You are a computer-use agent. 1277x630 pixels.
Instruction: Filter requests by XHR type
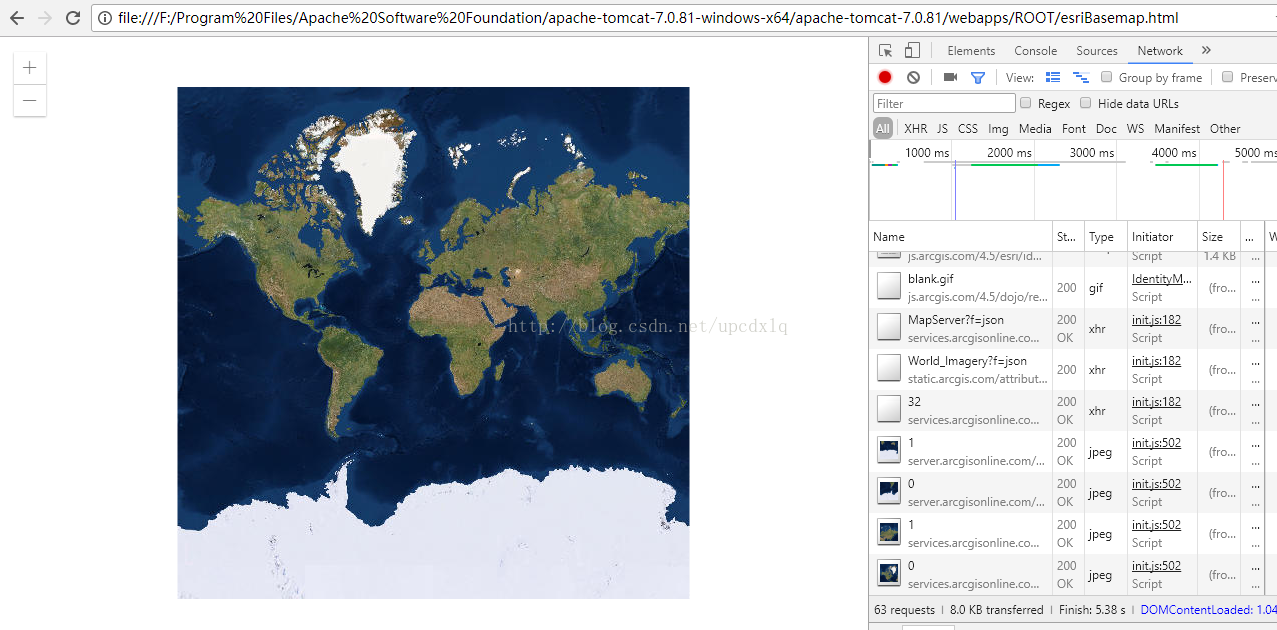[915, 129]
